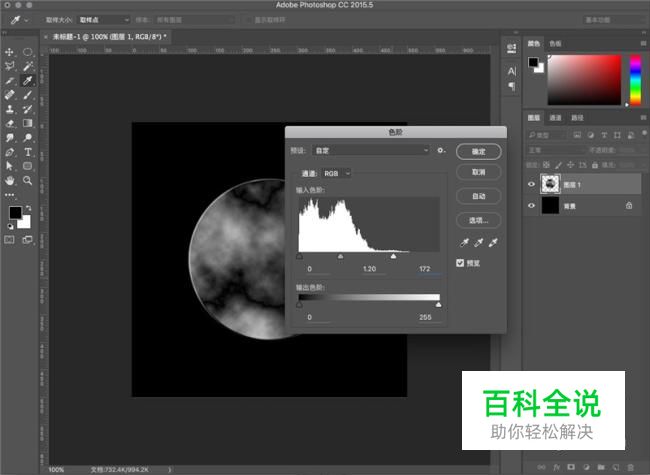Select the History Brush tool
Image resolution: width=650 pixels, height=475 pixels.
click(27, 109)
